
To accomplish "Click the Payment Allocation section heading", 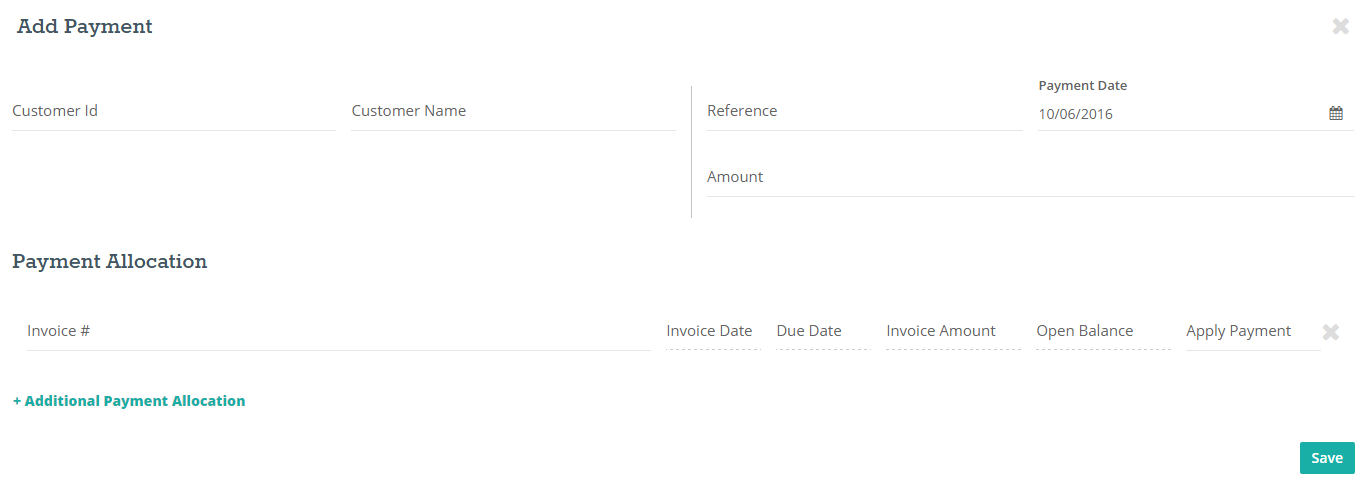I will pos(110,261).
